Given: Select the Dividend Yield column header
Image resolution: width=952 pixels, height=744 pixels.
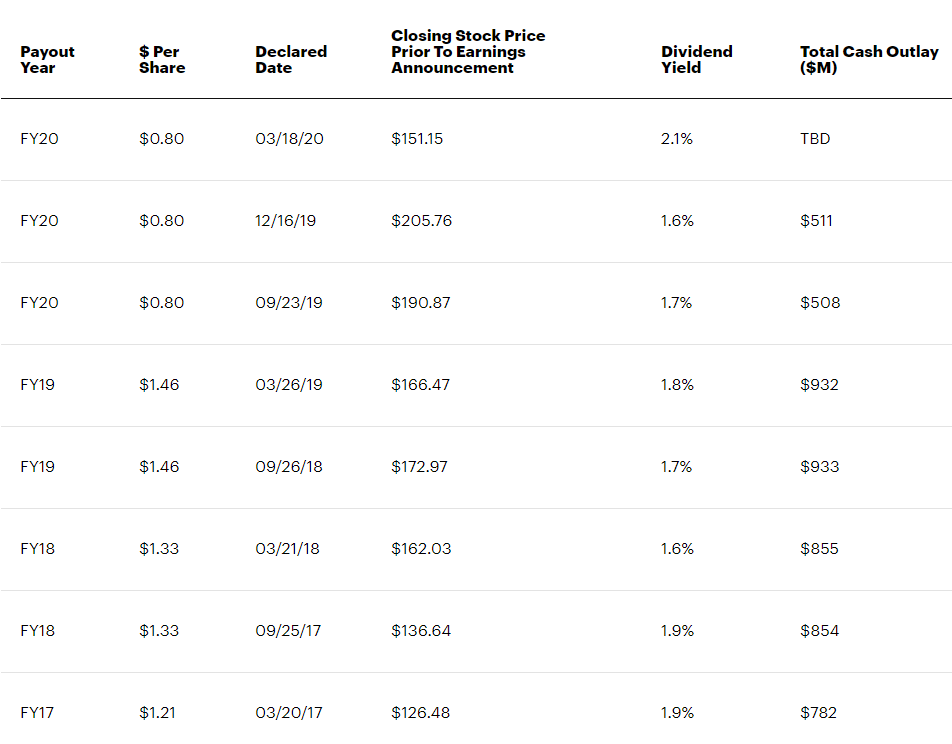Looking at the screenshot, I should click(x=696, y=60).
